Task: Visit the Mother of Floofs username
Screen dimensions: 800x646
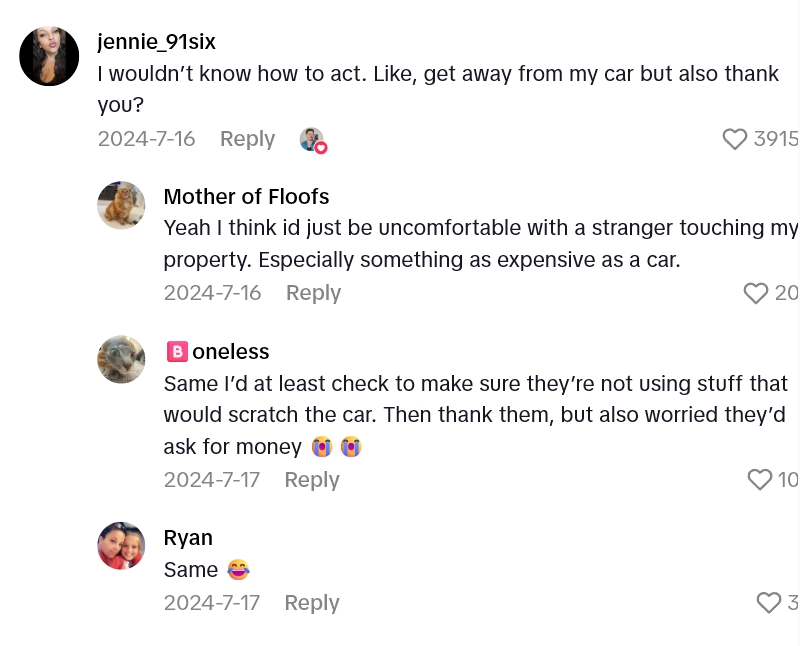Action: pyautogui.click(x=246, y=196)
